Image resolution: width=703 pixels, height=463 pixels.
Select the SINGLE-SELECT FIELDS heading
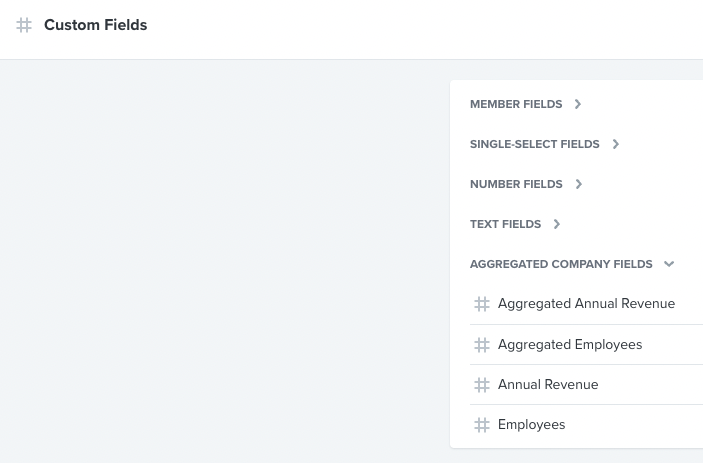534,144
